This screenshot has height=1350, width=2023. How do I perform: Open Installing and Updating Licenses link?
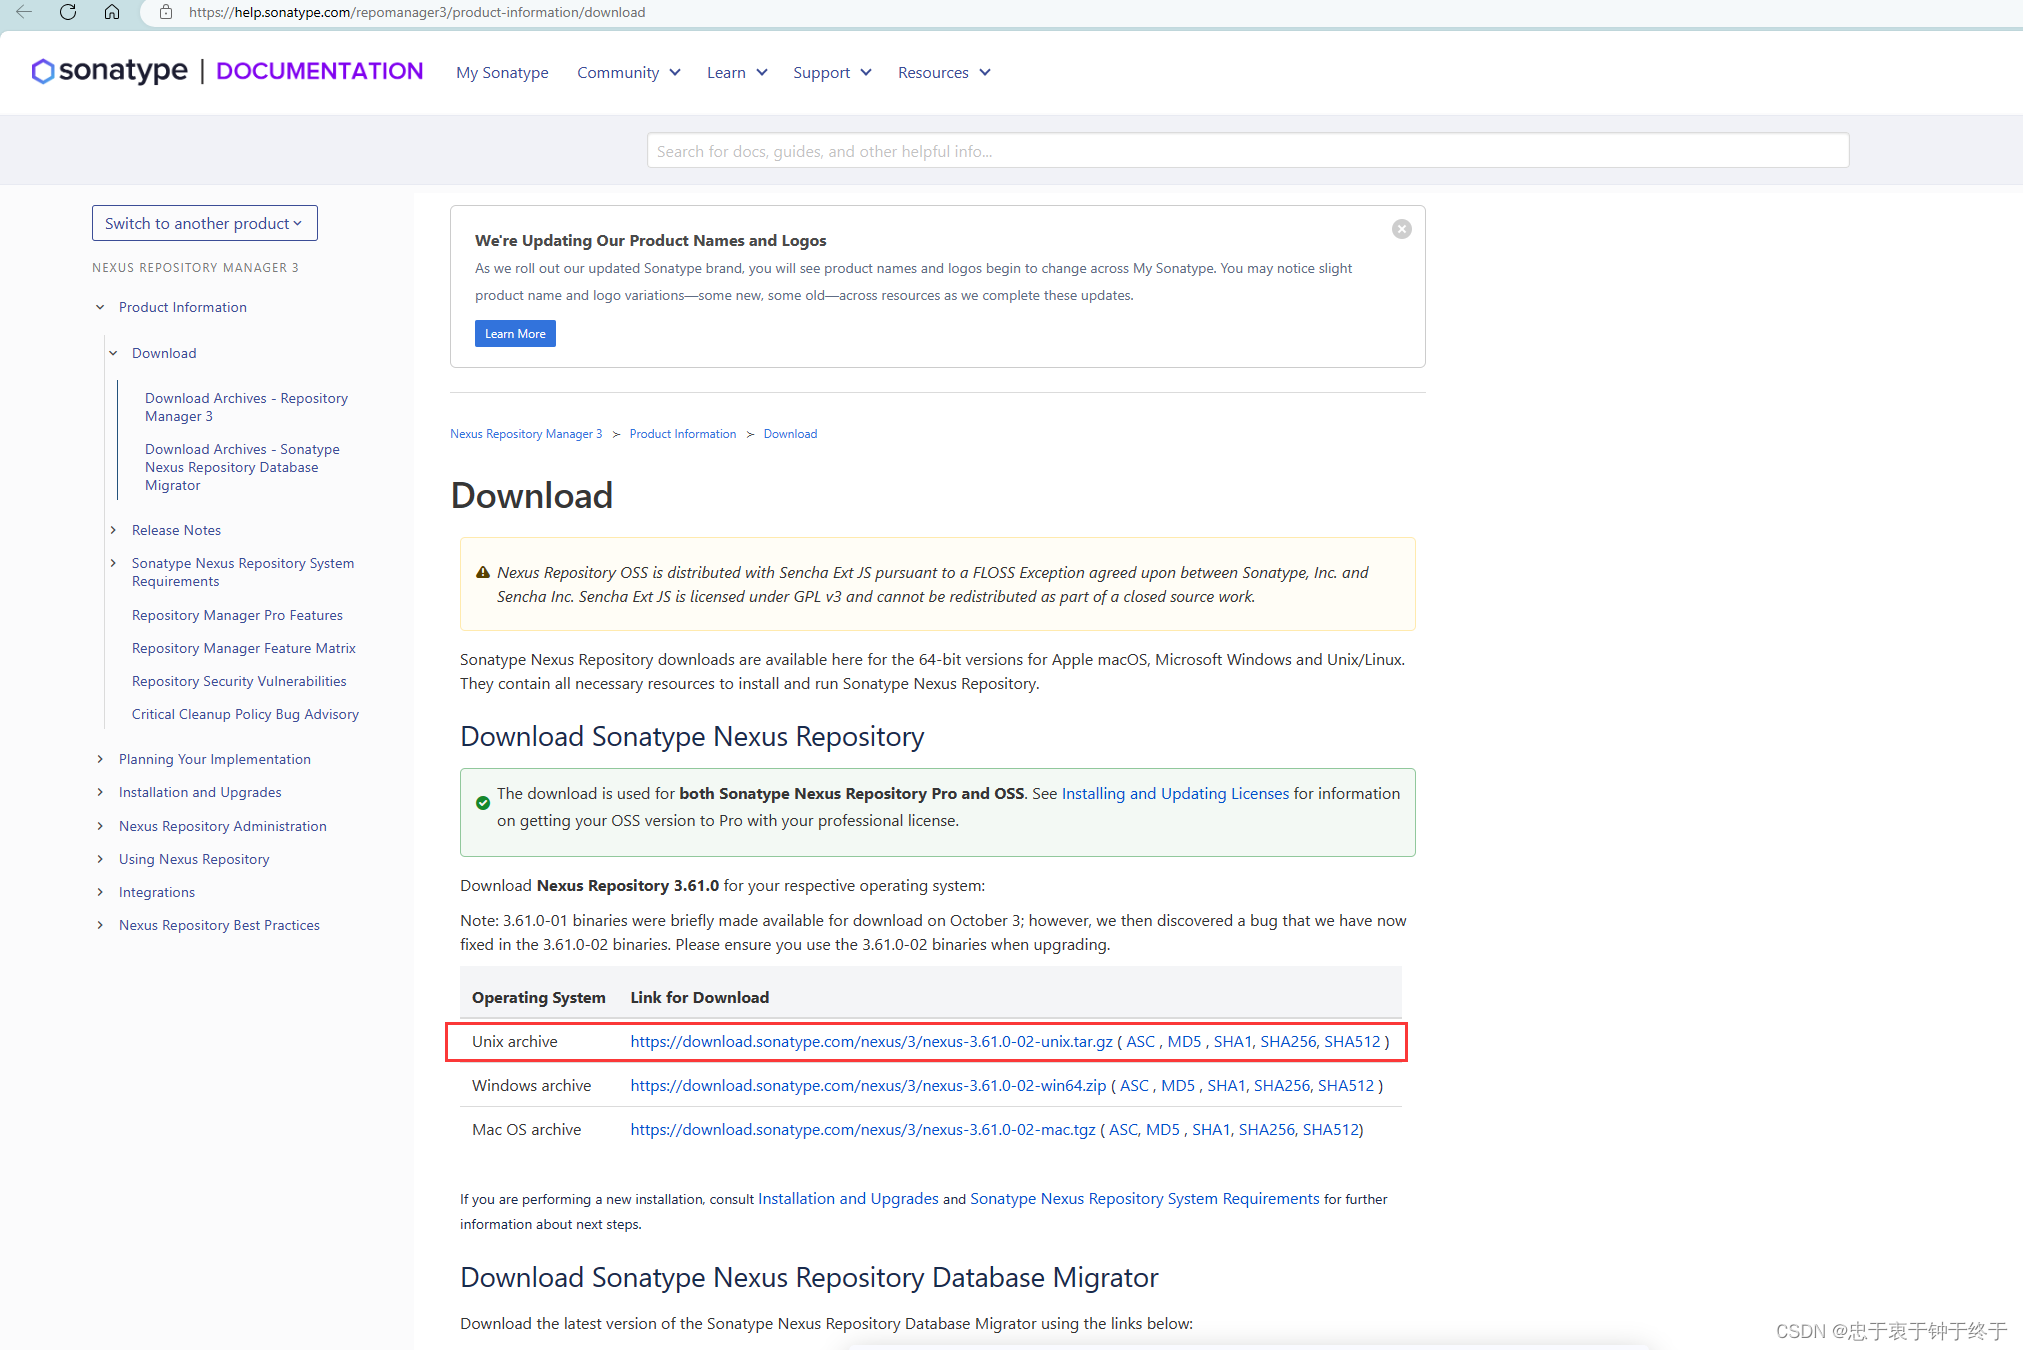[x=1175, y=793]
